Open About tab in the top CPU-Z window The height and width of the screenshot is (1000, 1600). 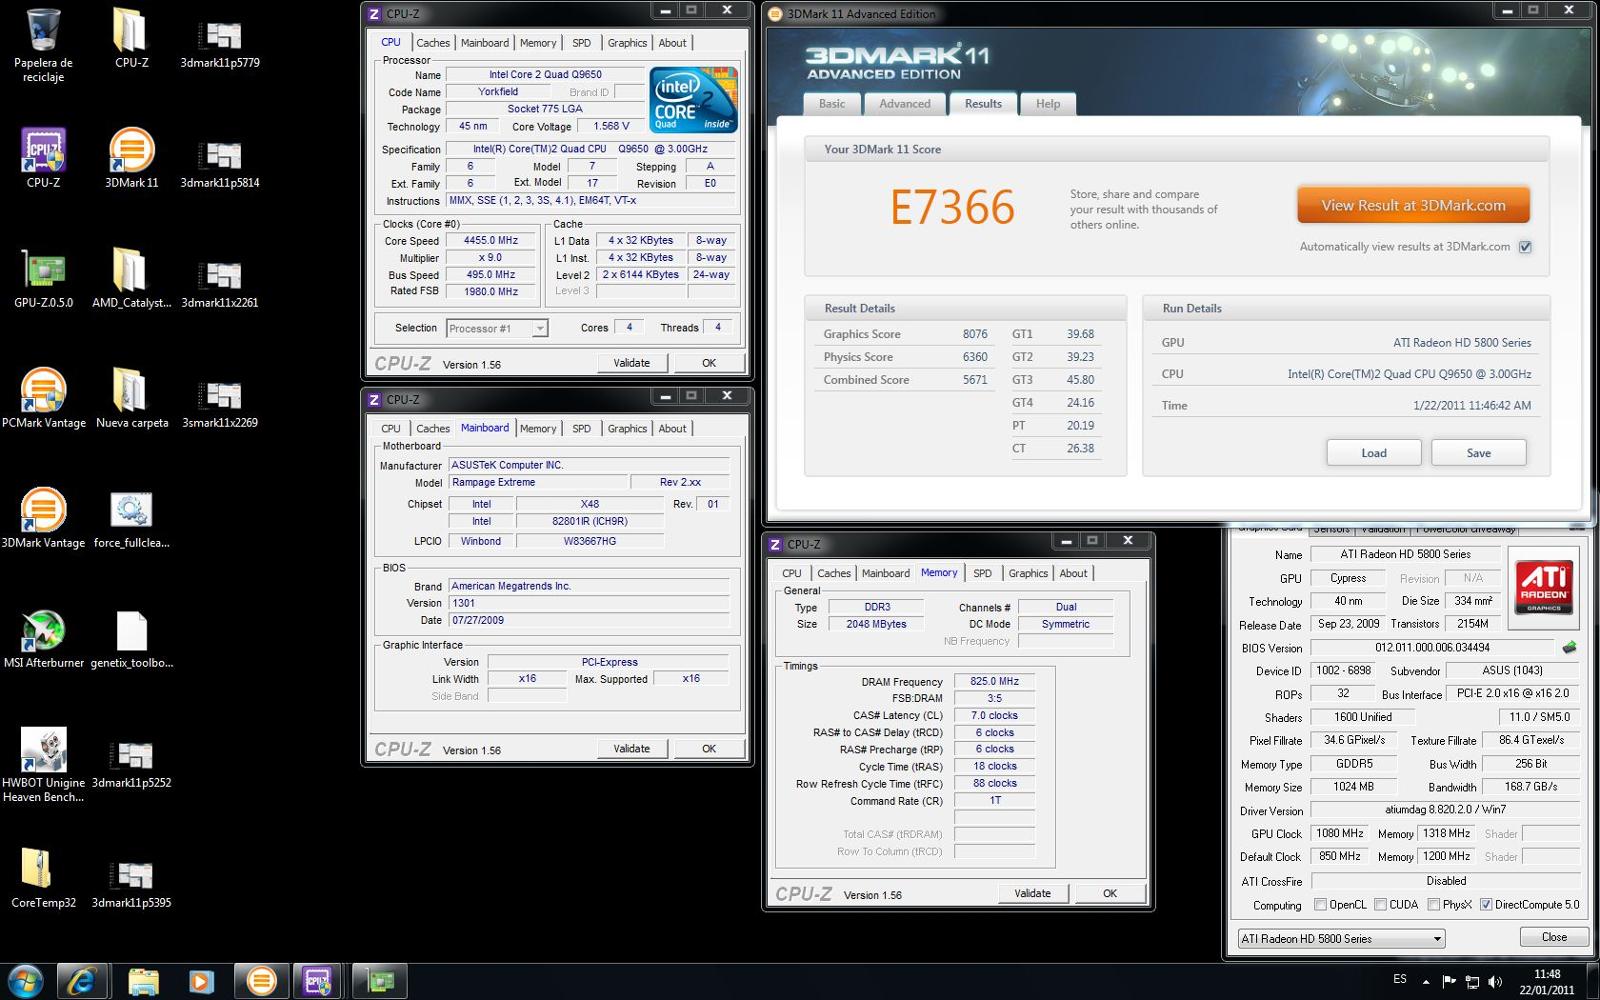tap(672, 43)
